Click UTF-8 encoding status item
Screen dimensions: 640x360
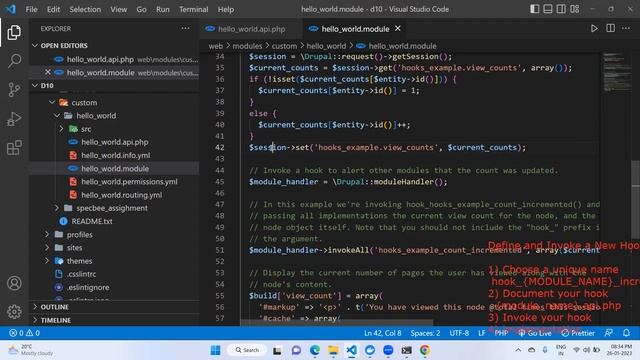click(x=459, y=333)
